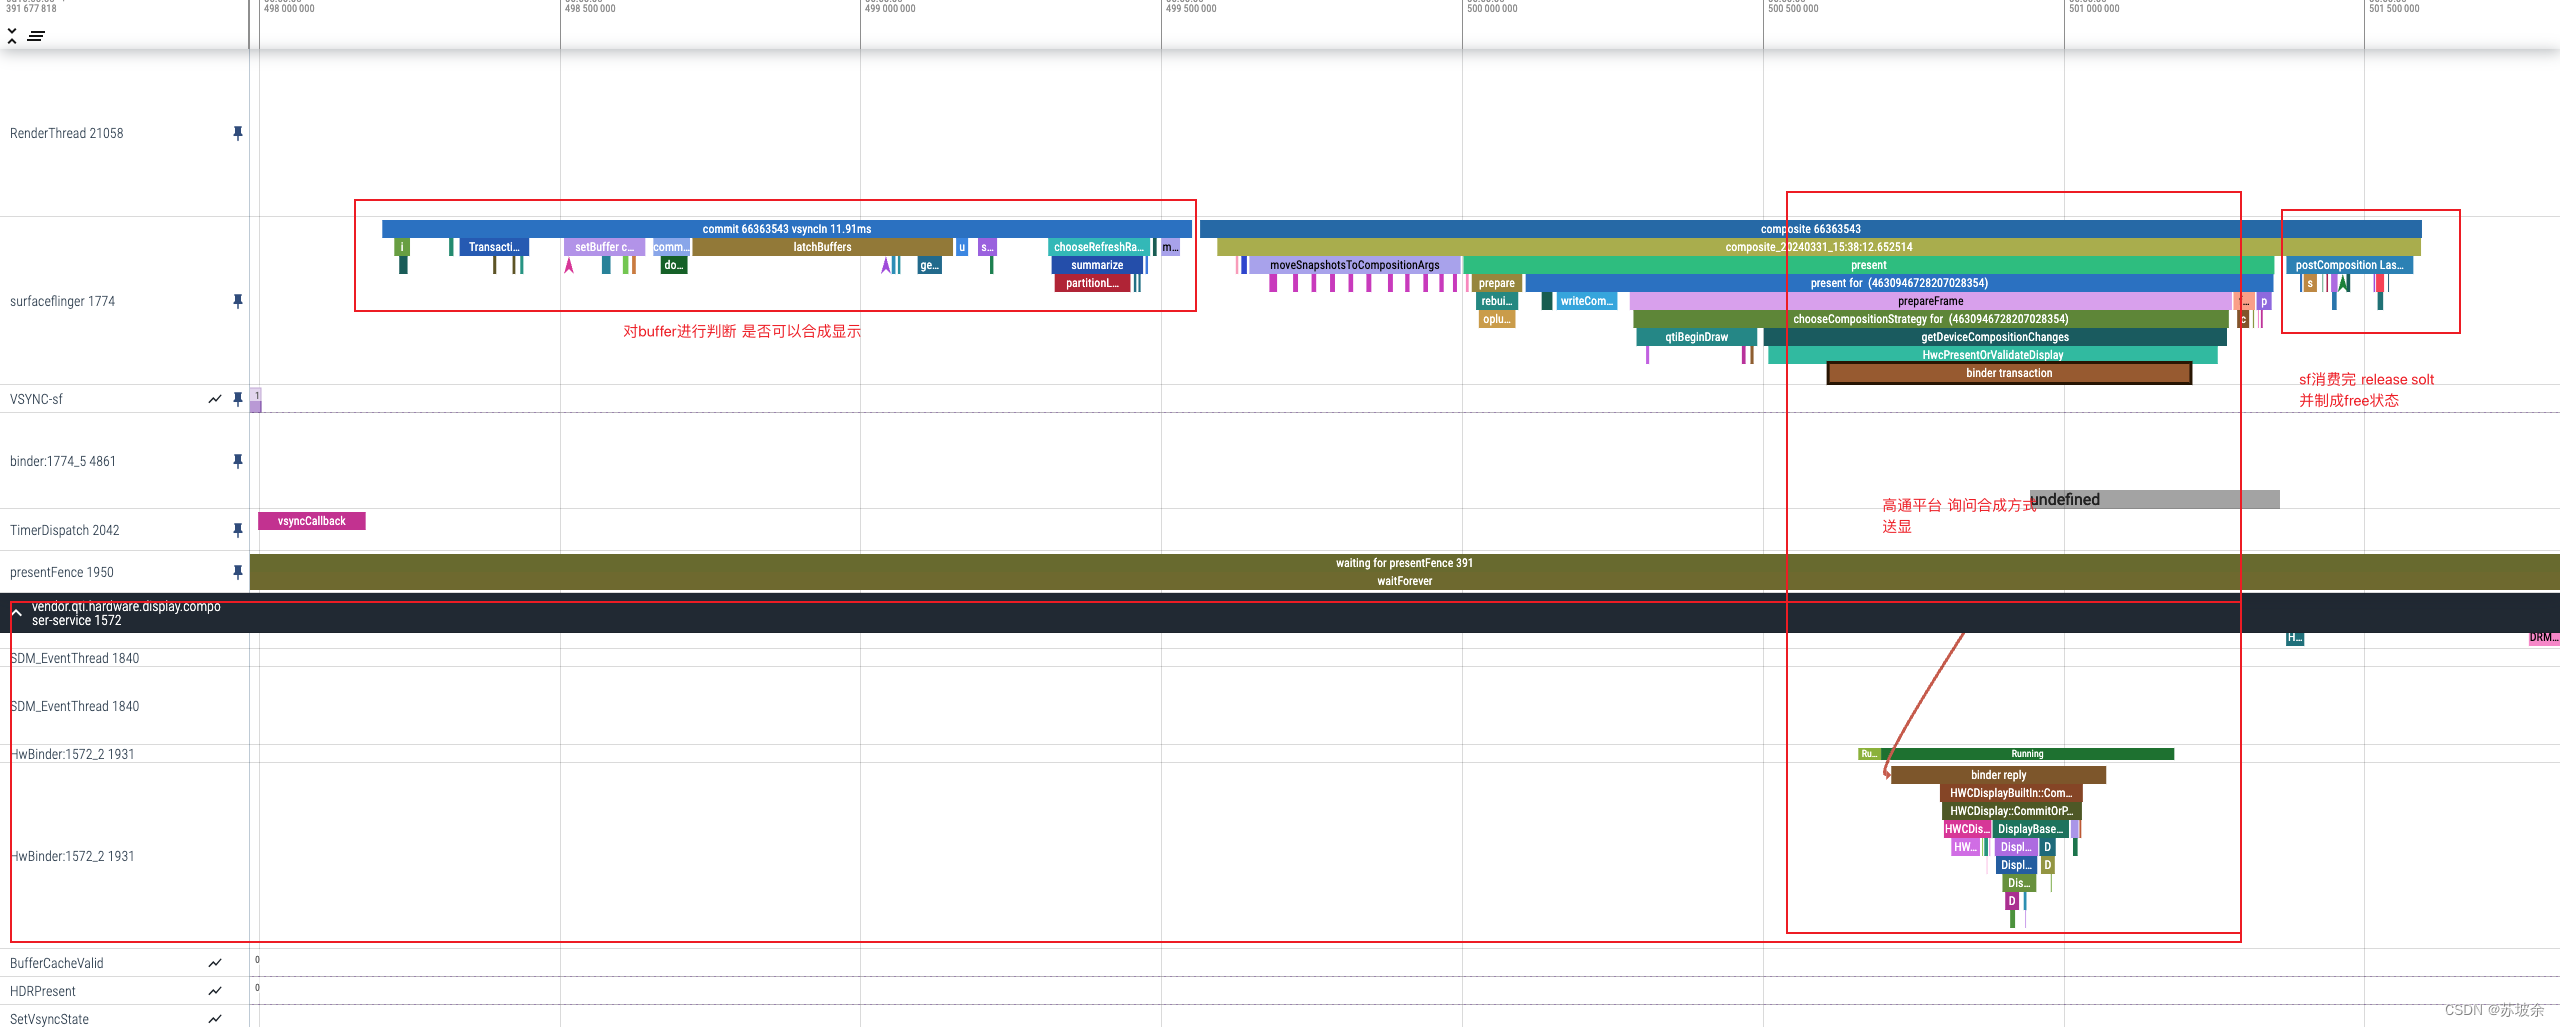
Task: Select the summarize slice
Action: [x=1097, y=265]
